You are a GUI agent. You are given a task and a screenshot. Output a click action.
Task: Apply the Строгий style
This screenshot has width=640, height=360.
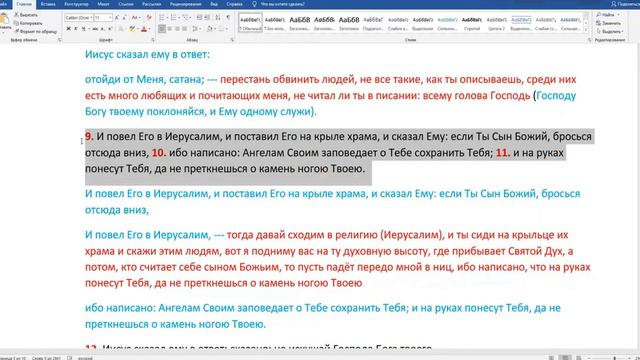coord(472,23)
